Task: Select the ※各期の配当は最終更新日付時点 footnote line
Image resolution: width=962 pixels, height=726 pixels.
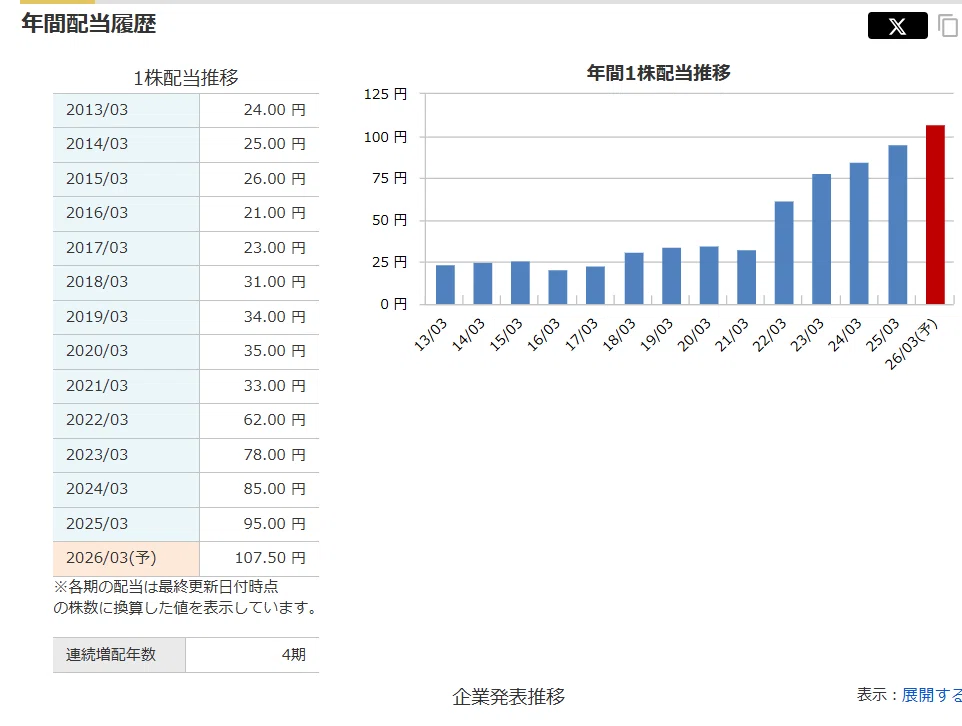Action: click(166, 587)
